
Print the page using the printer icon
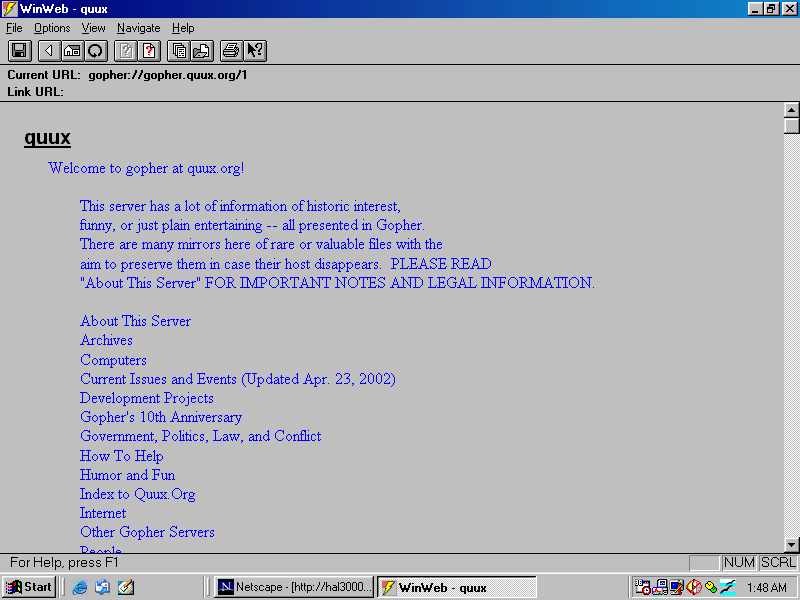231,51
